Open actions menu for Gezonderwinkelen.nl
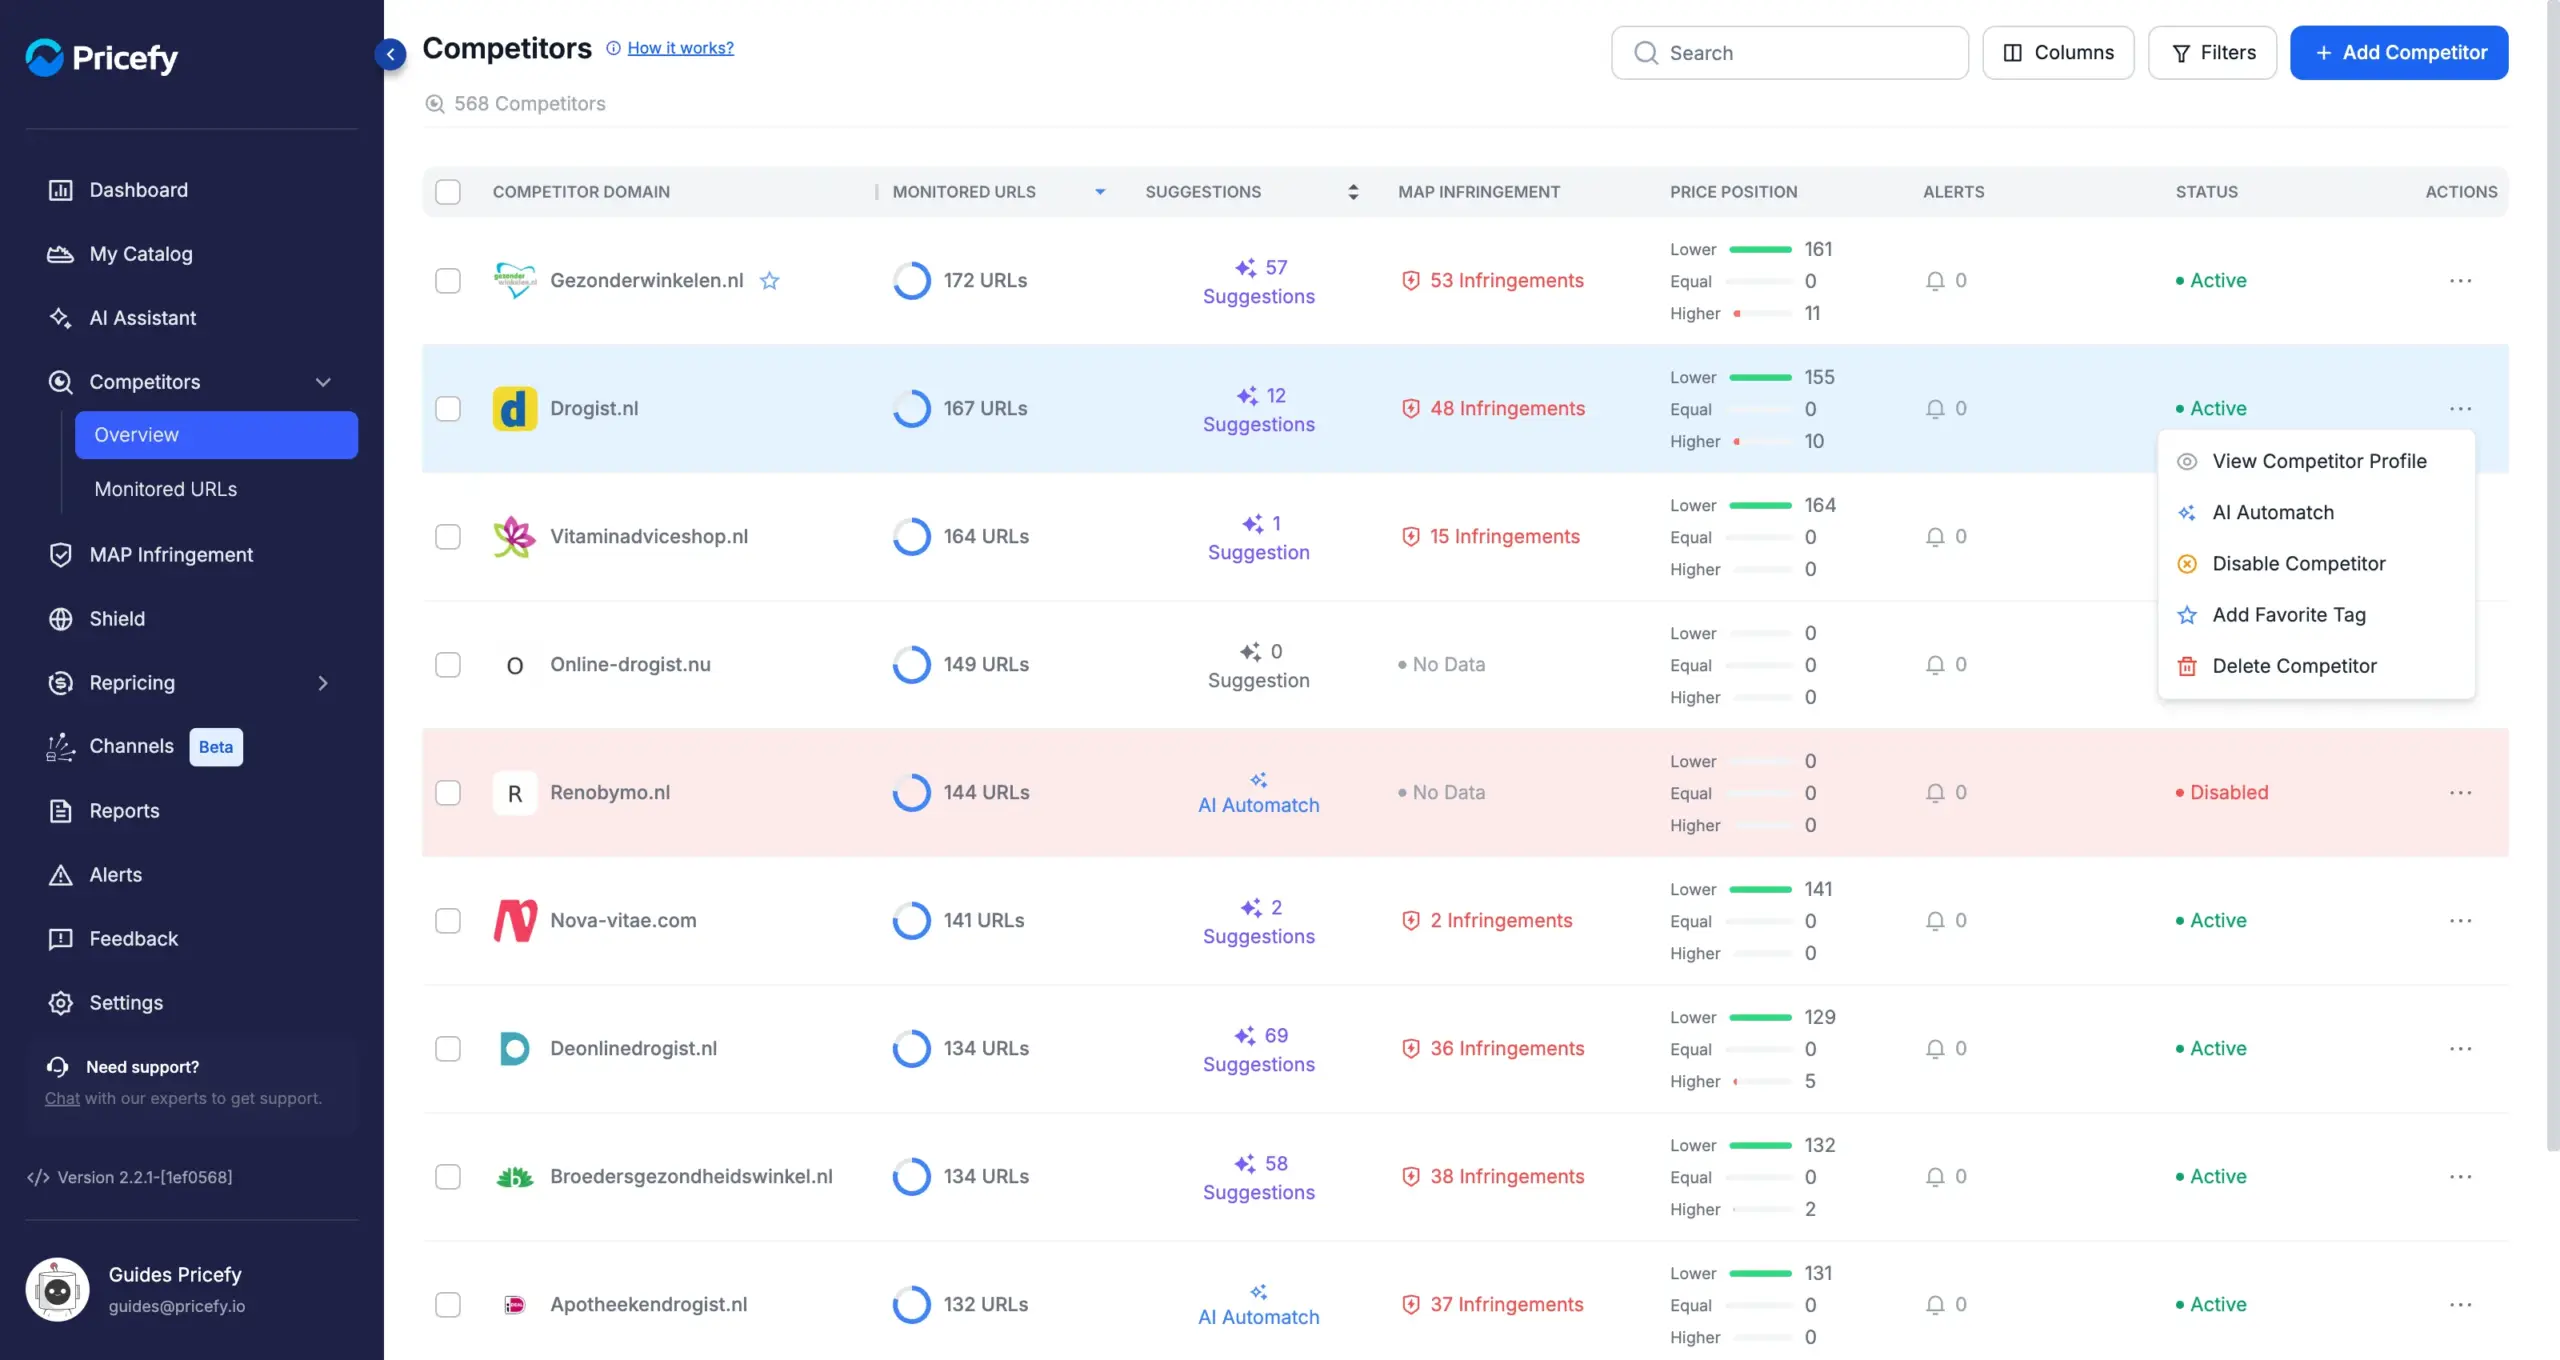The width and height of the screenshot is (2560, 1360). (x=2461, y=281)
